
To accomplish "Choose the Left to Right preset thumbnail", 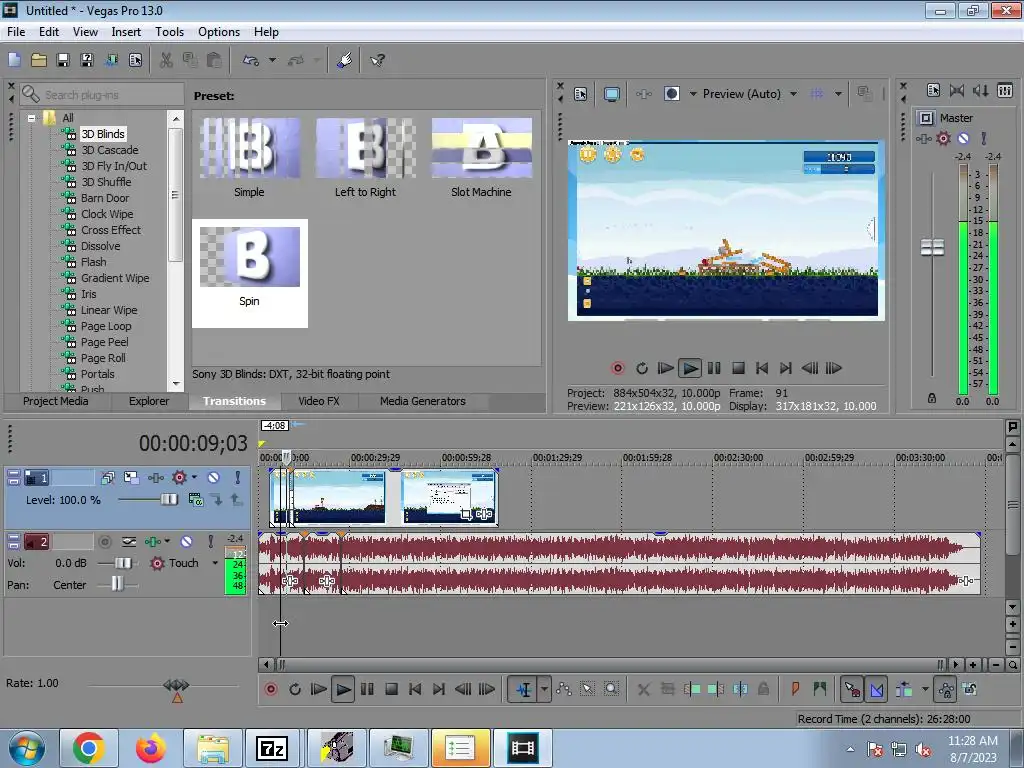I will [x=366, y=148].
